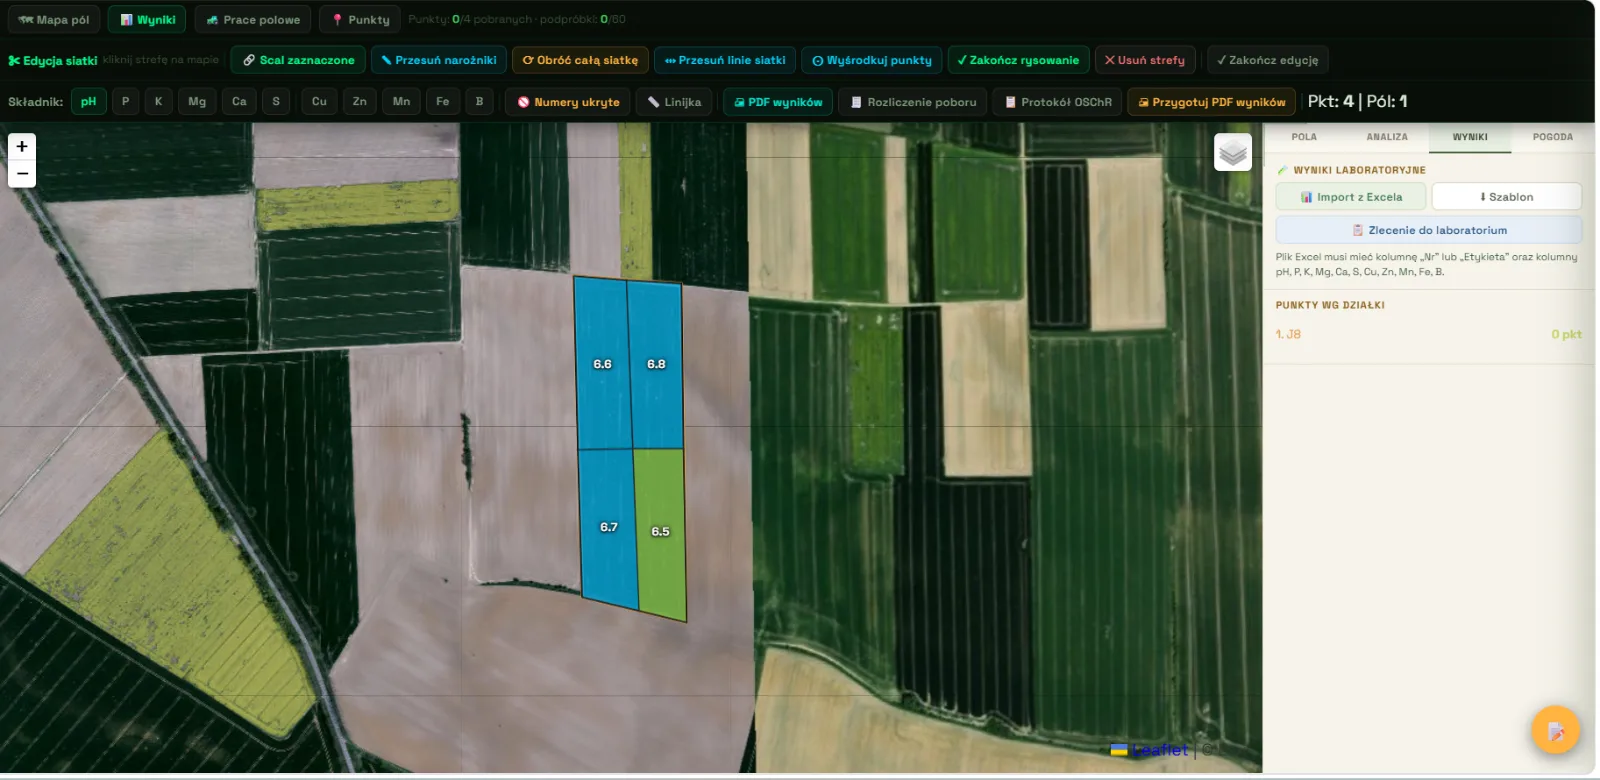Click Import z Excela button

click(x=1351, y=197)
